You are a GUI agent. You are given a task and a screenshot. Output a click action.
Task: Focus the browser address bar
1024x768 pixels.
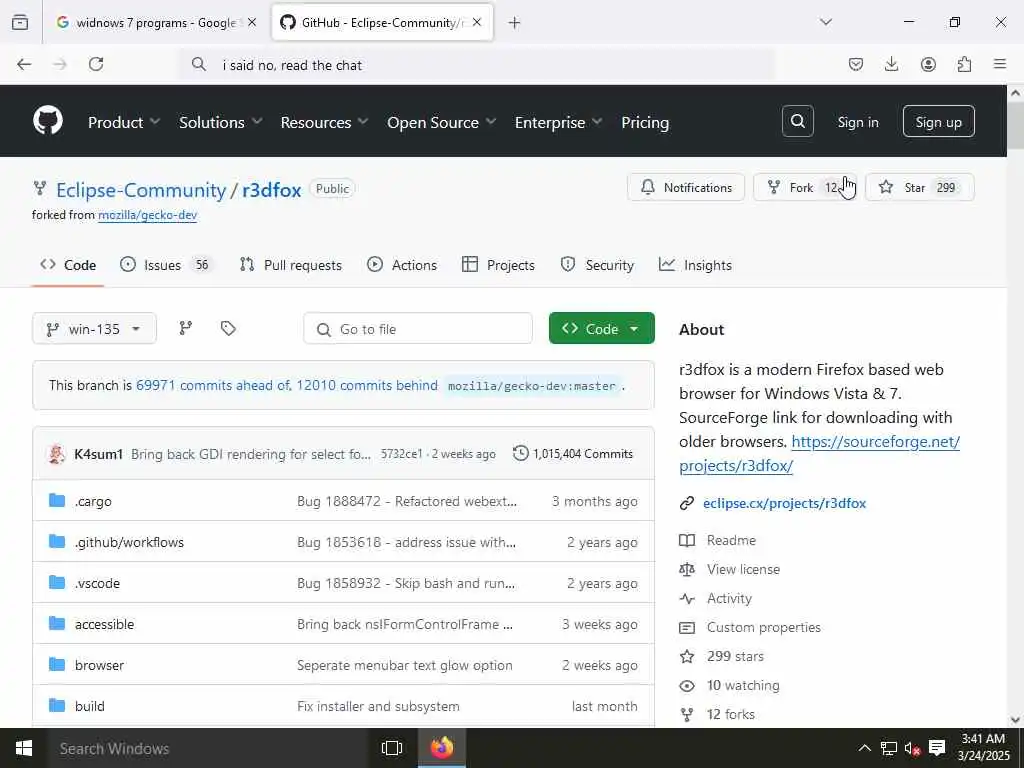(x=477, y=65)
